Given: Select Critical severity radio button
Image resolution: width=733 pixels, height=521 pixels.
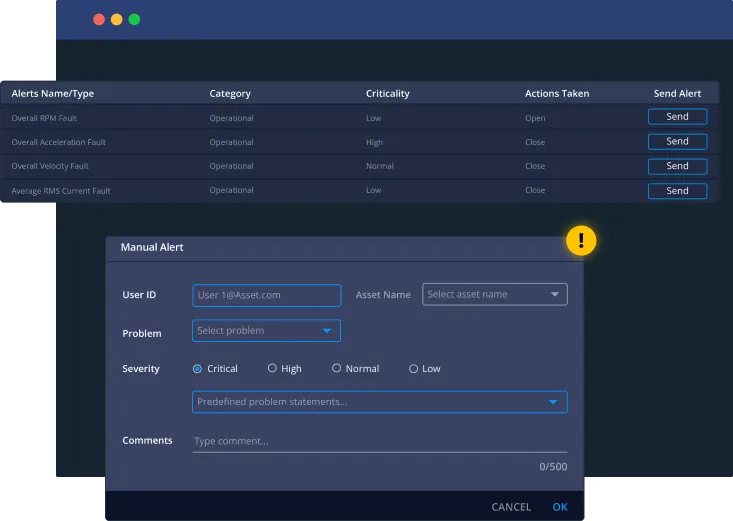Looking at the screenshot, I should pos(197,369).
